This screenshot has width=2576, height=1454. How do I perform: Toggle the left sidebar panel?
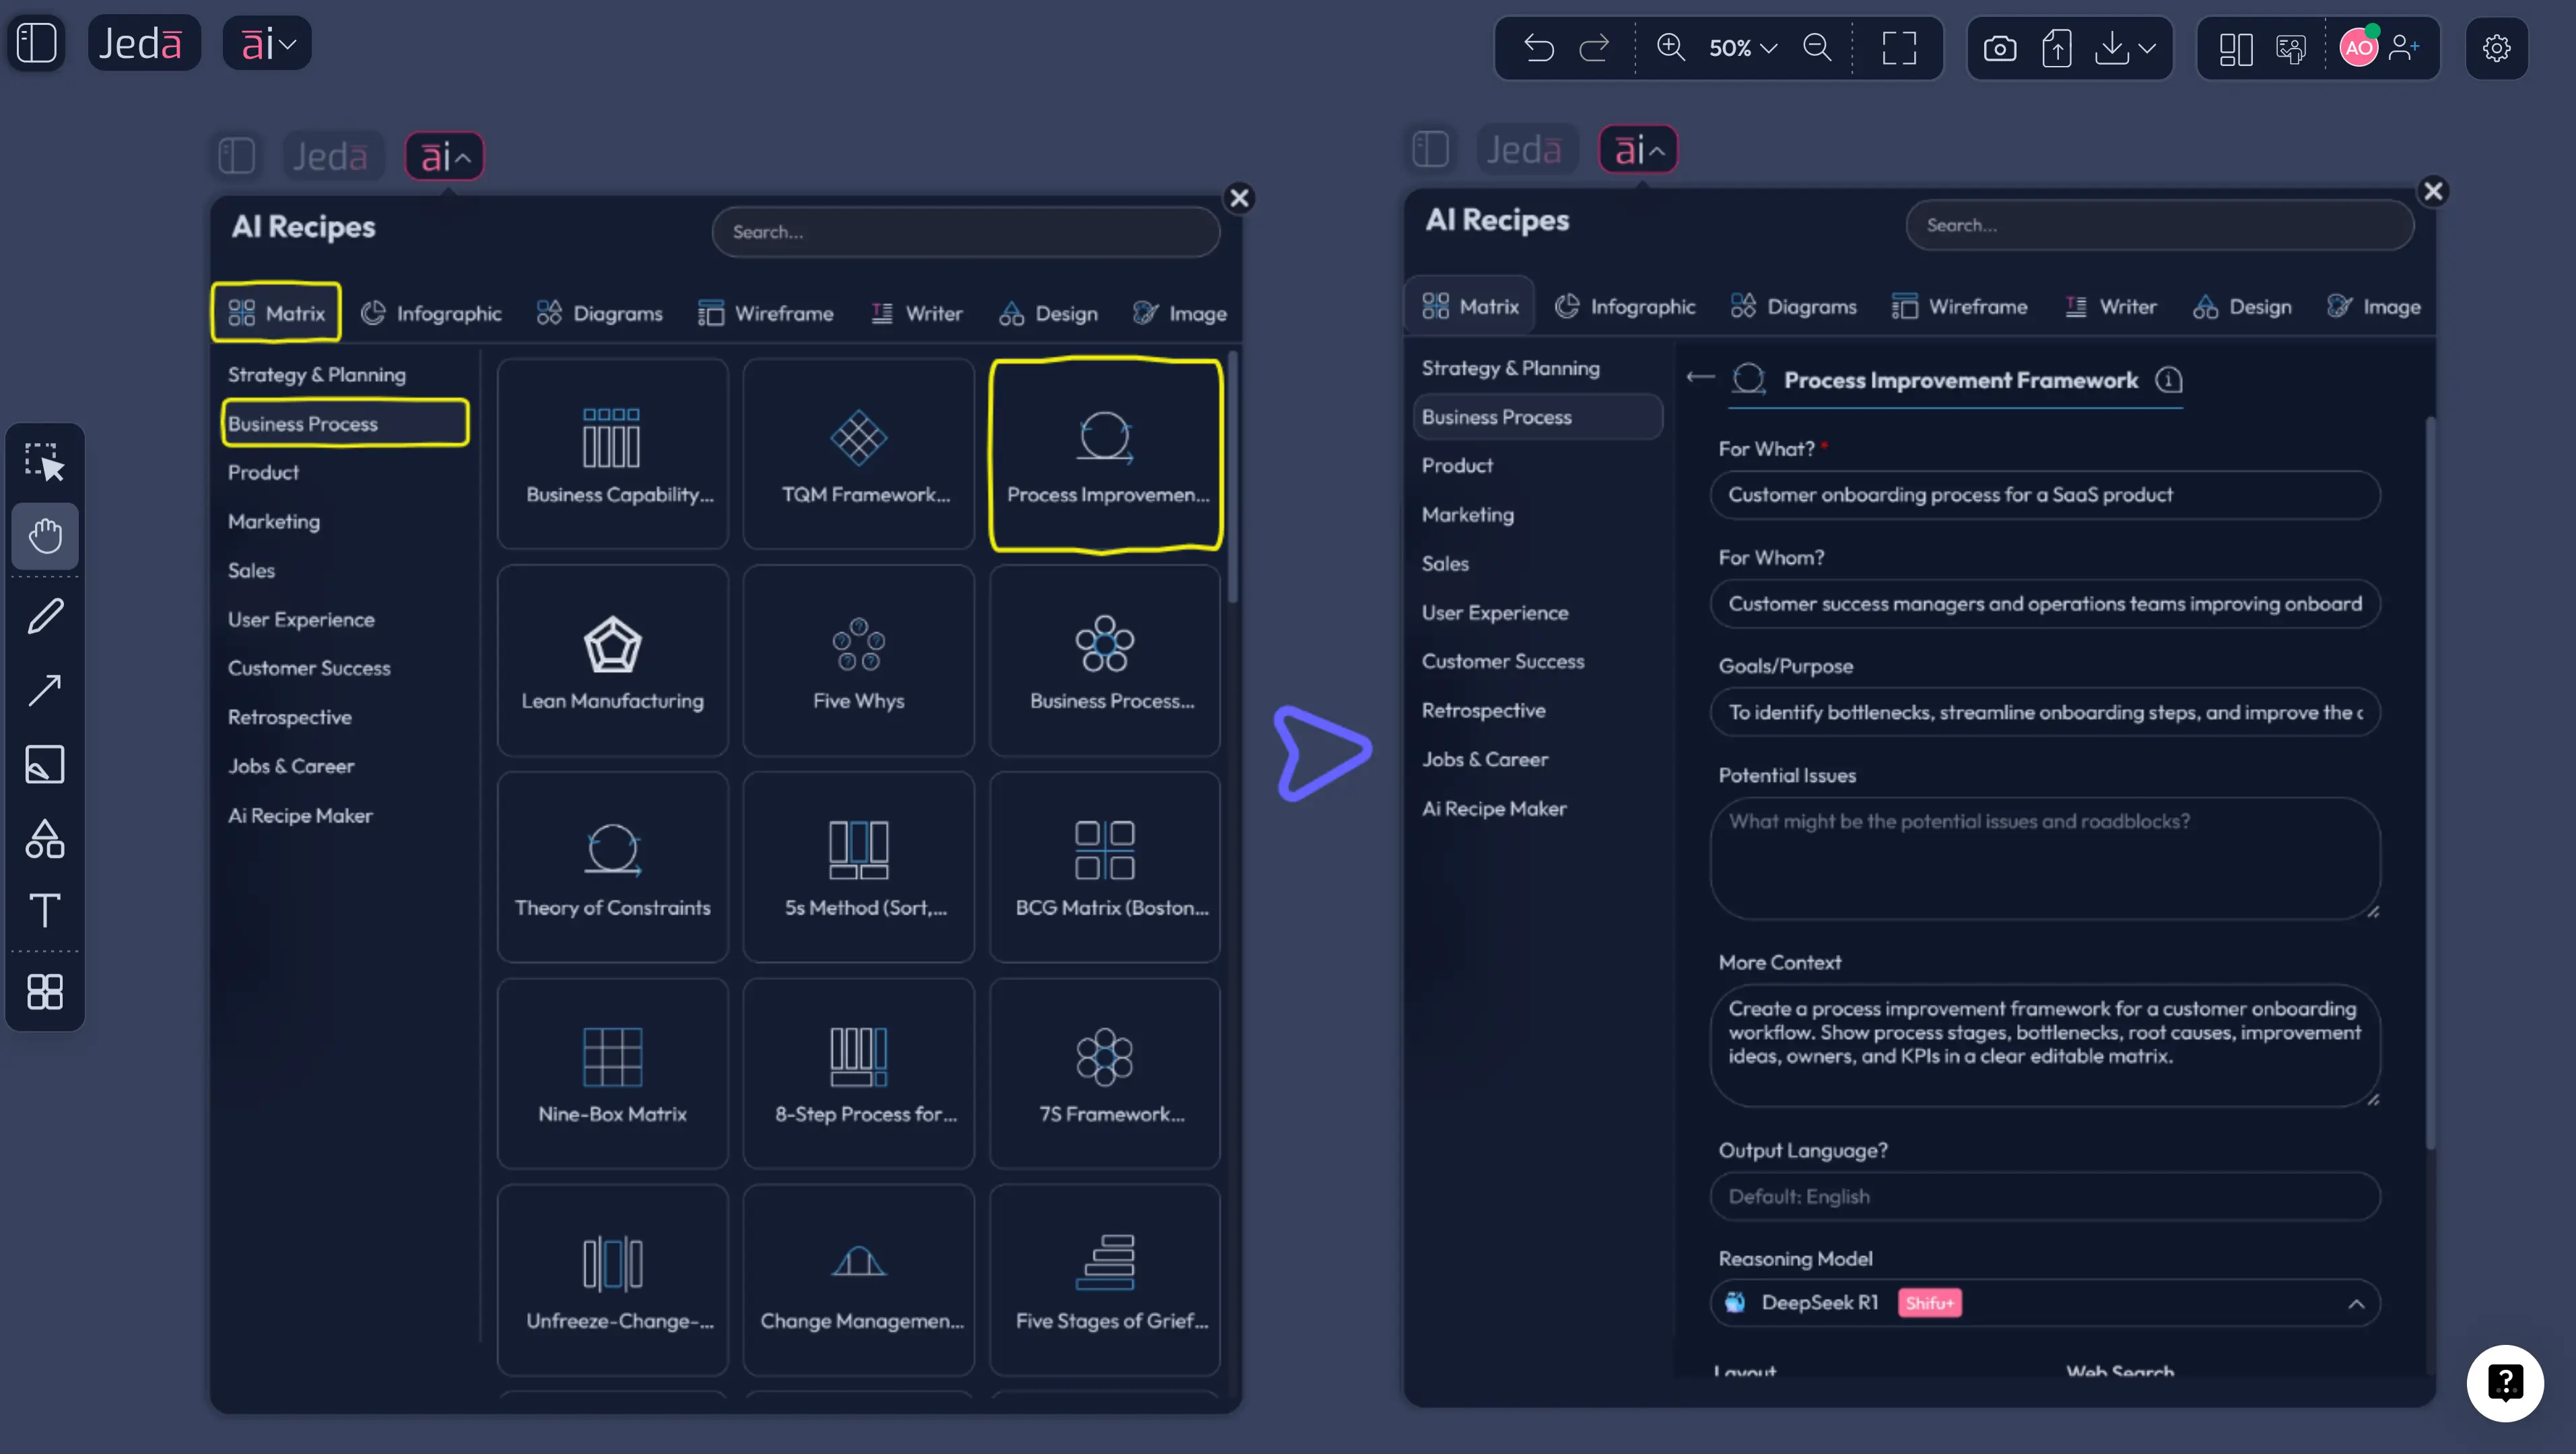click(37, 43)
